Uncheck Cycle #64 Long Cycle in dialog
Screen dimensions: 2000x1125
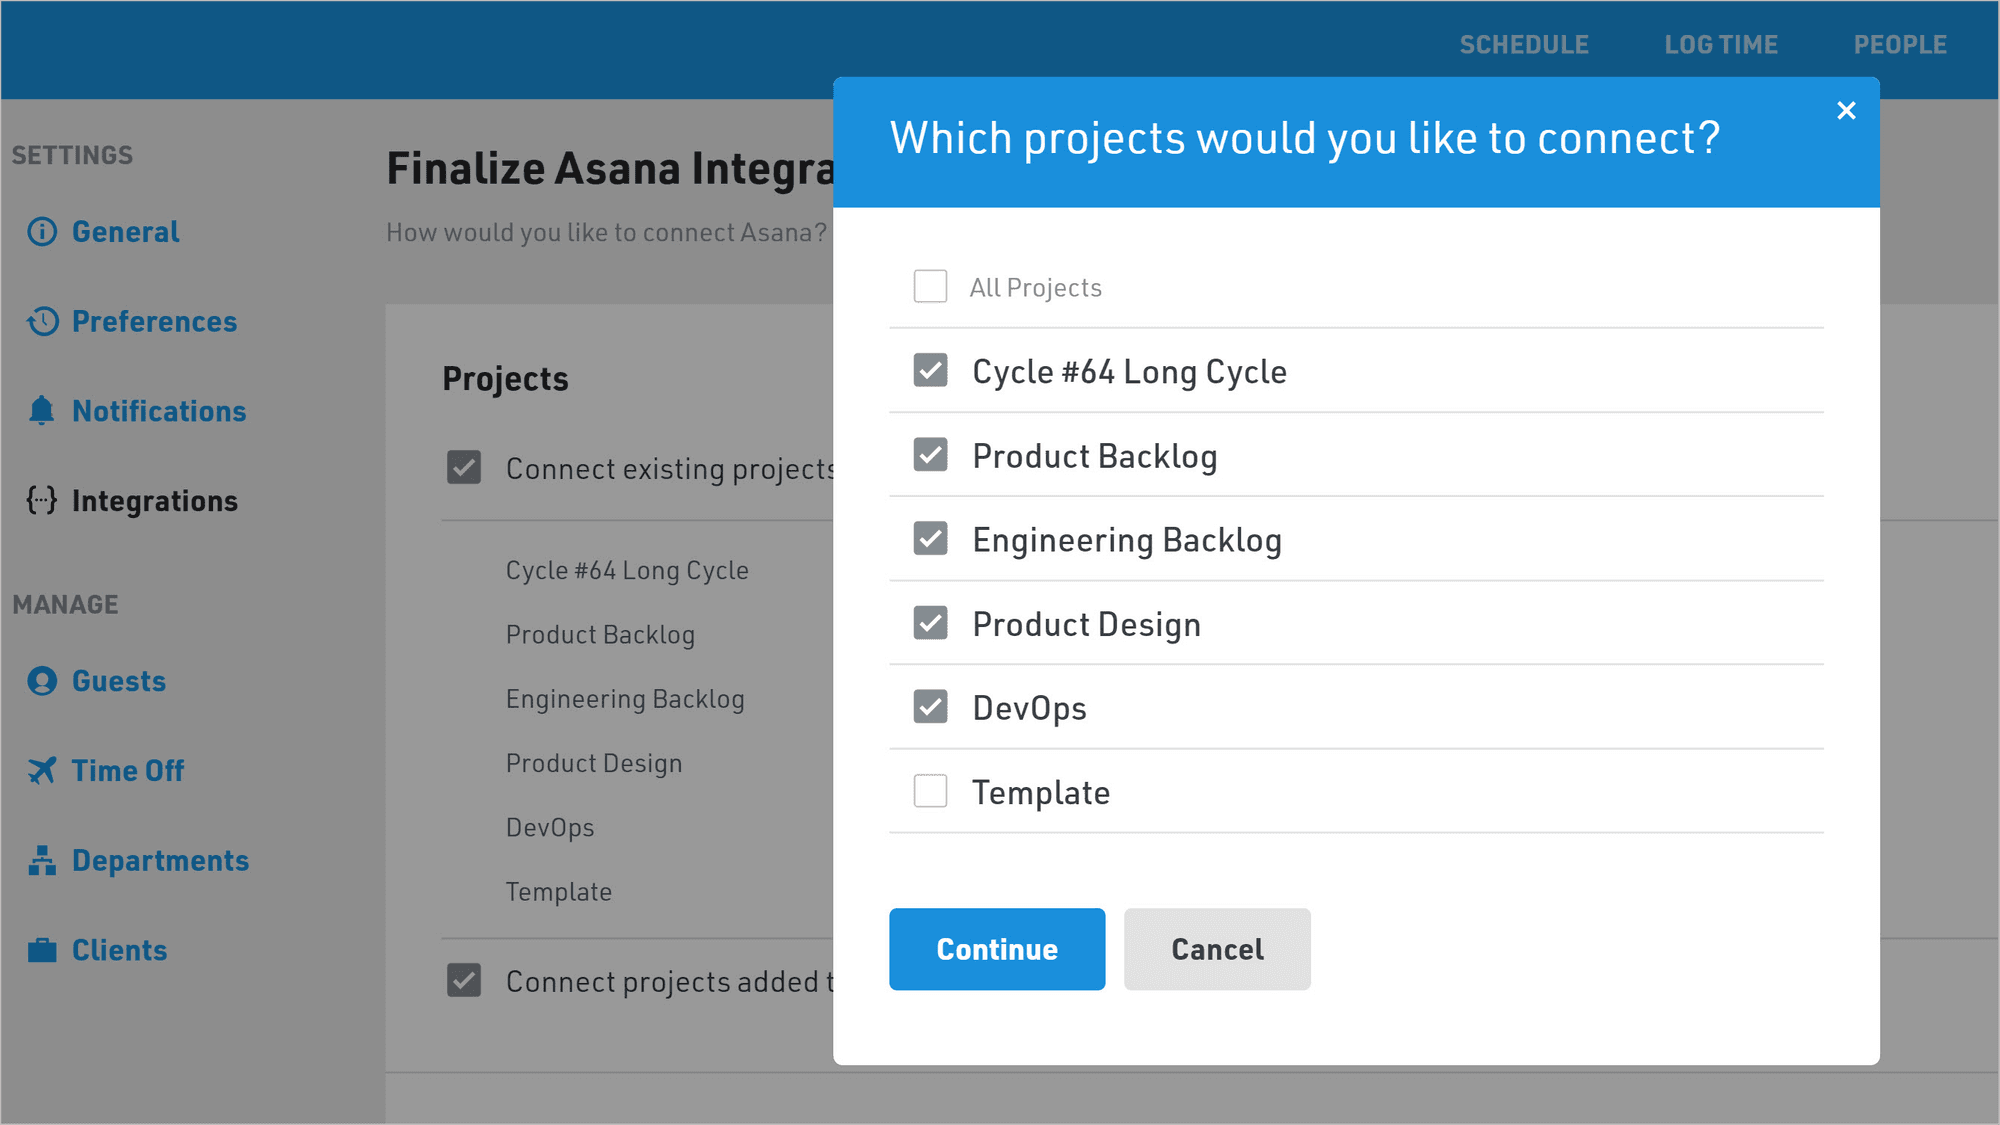[930, 371]
